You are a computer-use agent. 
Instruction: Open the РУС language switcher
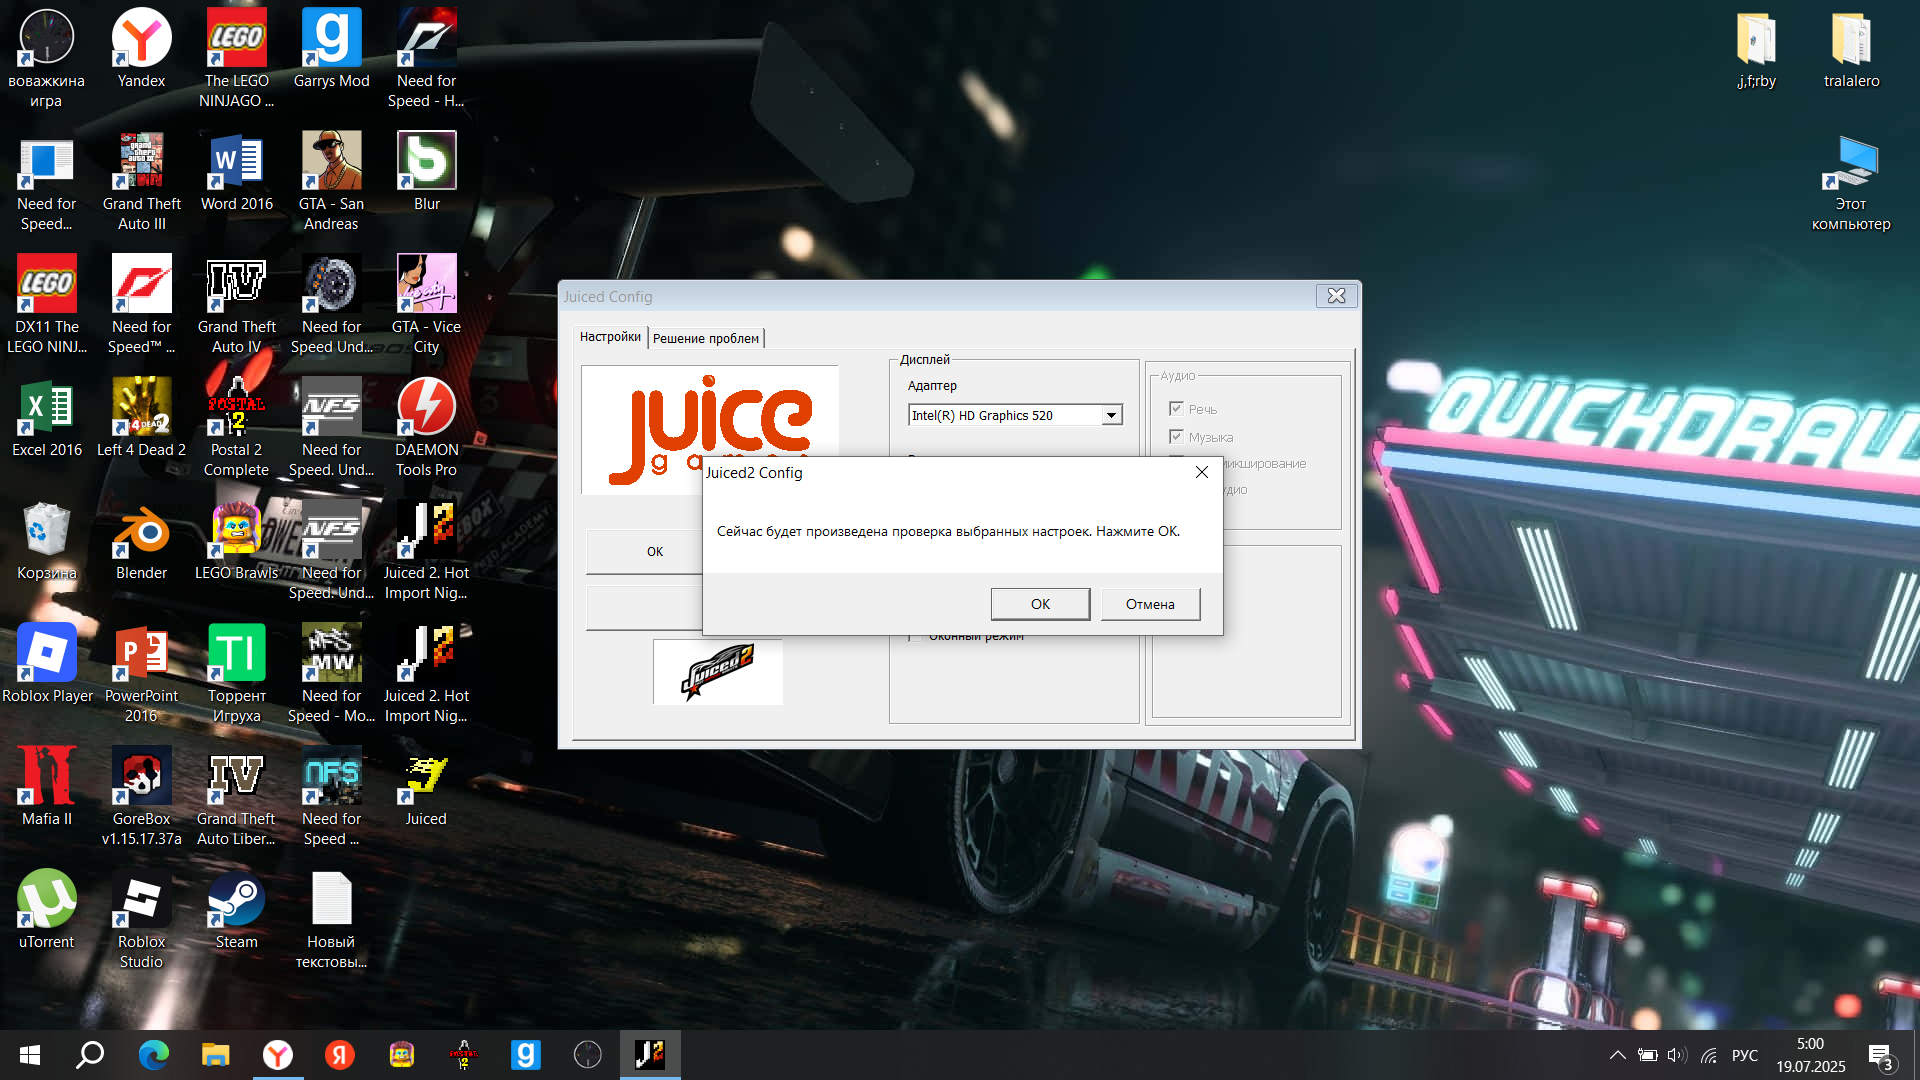click(x=1744, y=1055)
